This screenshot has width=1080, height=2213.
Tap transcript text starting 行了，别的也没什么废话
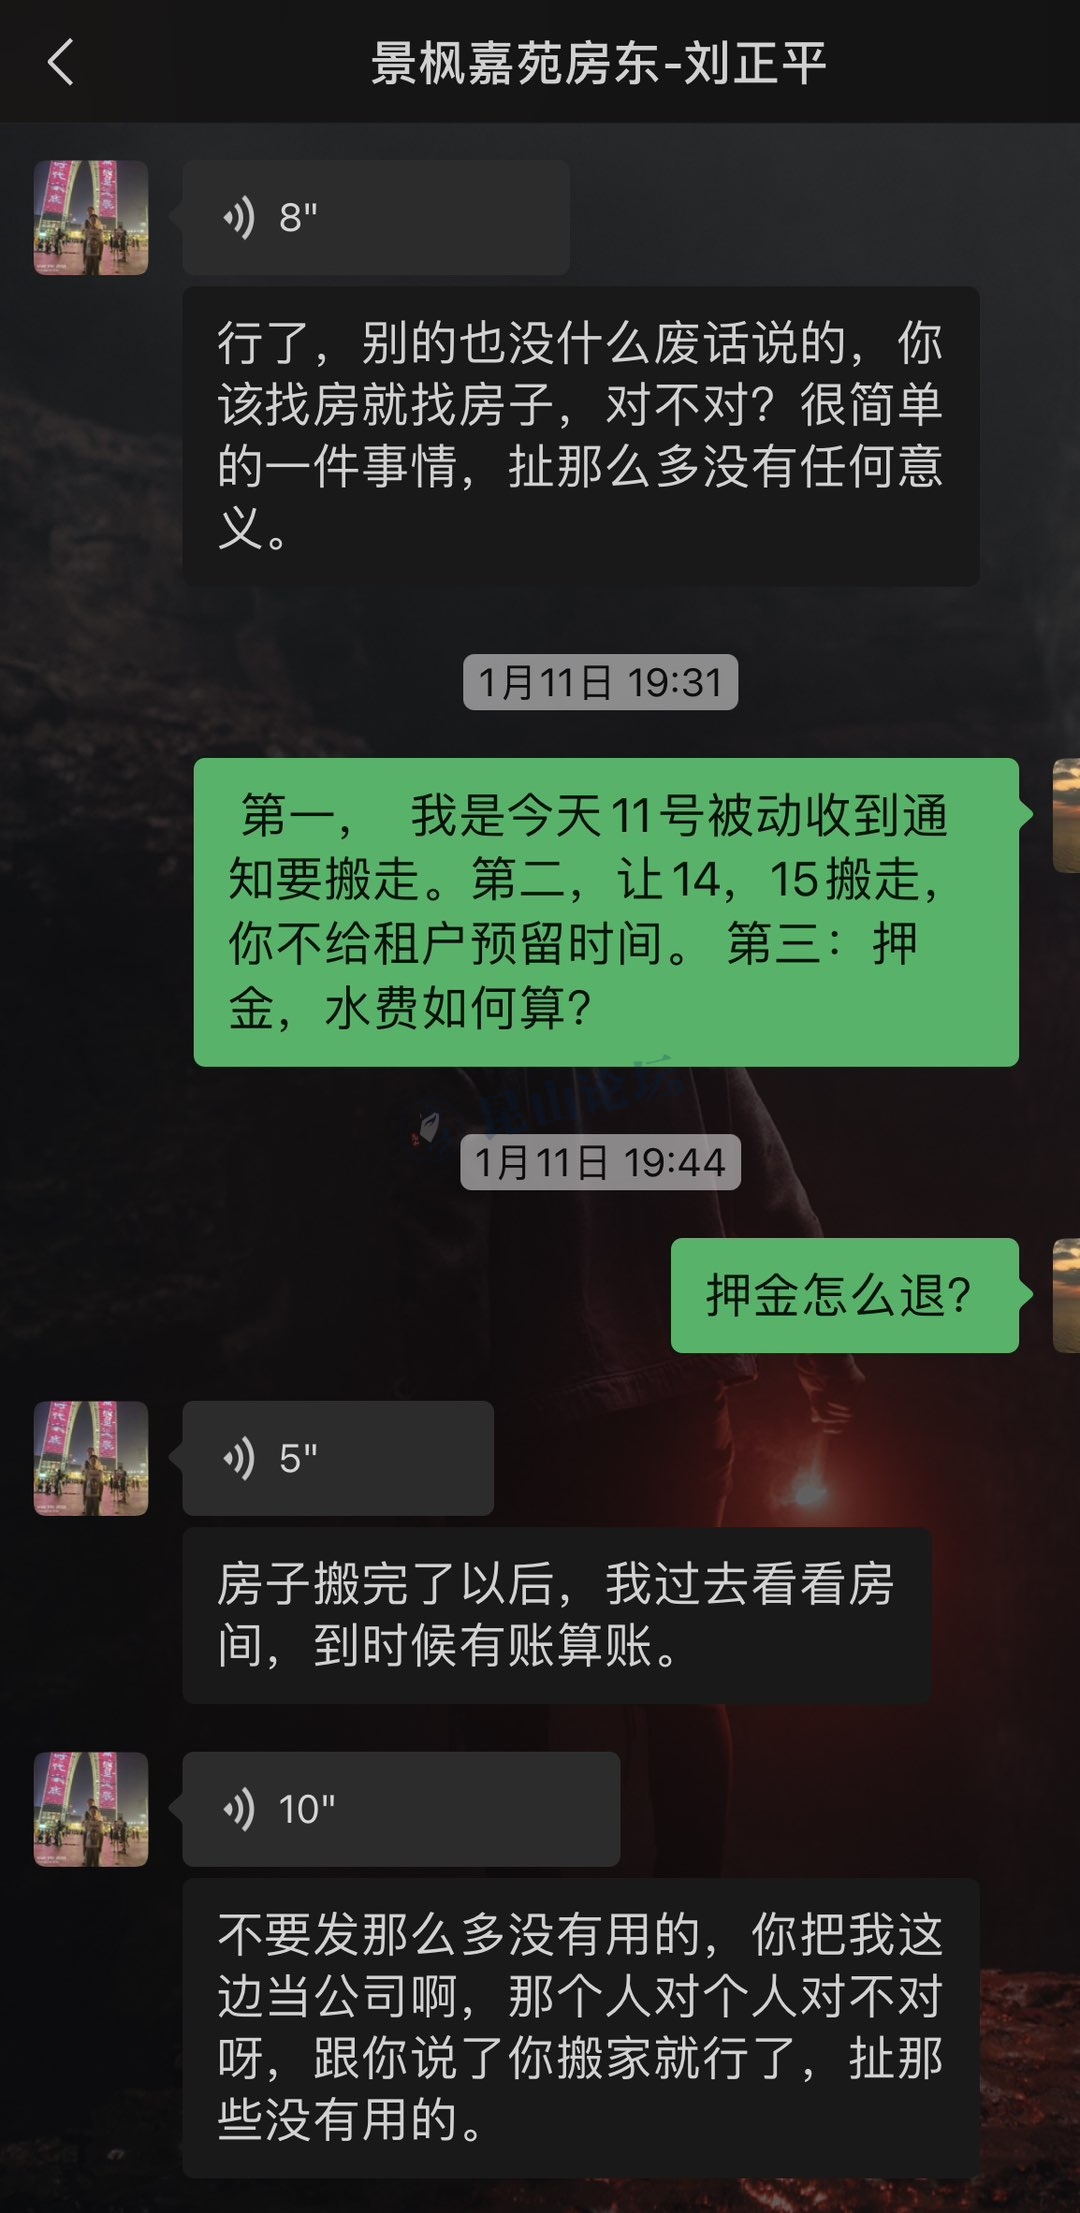[x=580, y=436]
